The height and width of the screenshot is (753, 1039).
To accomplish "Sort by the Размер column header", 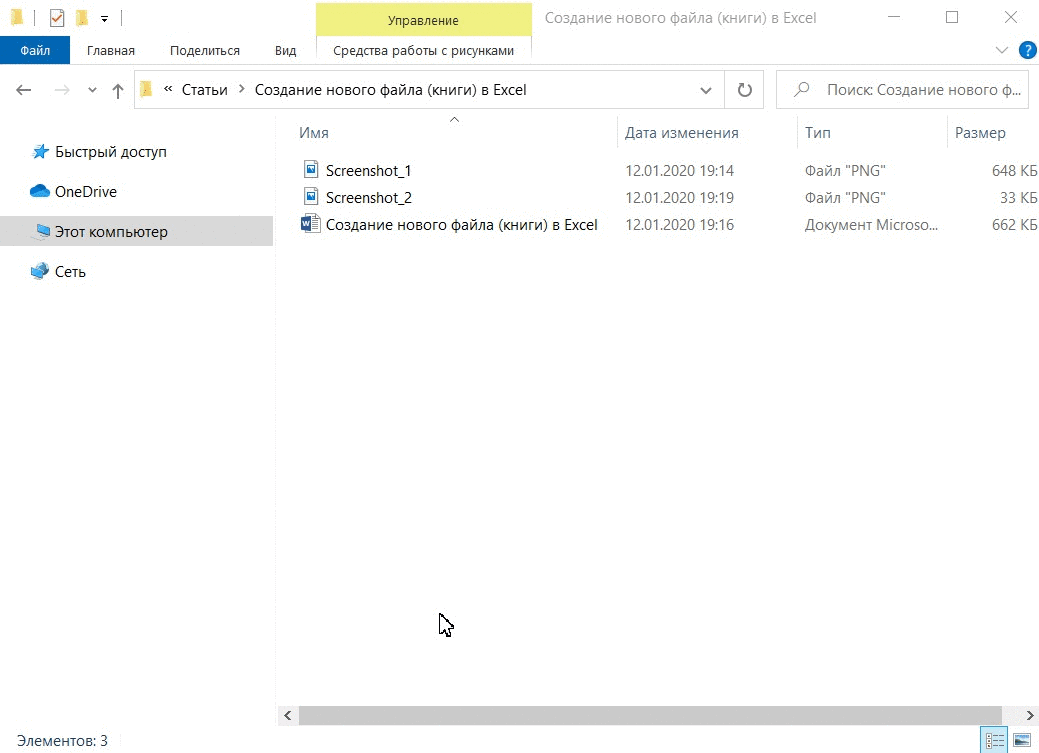I will [x=980, y=133].
